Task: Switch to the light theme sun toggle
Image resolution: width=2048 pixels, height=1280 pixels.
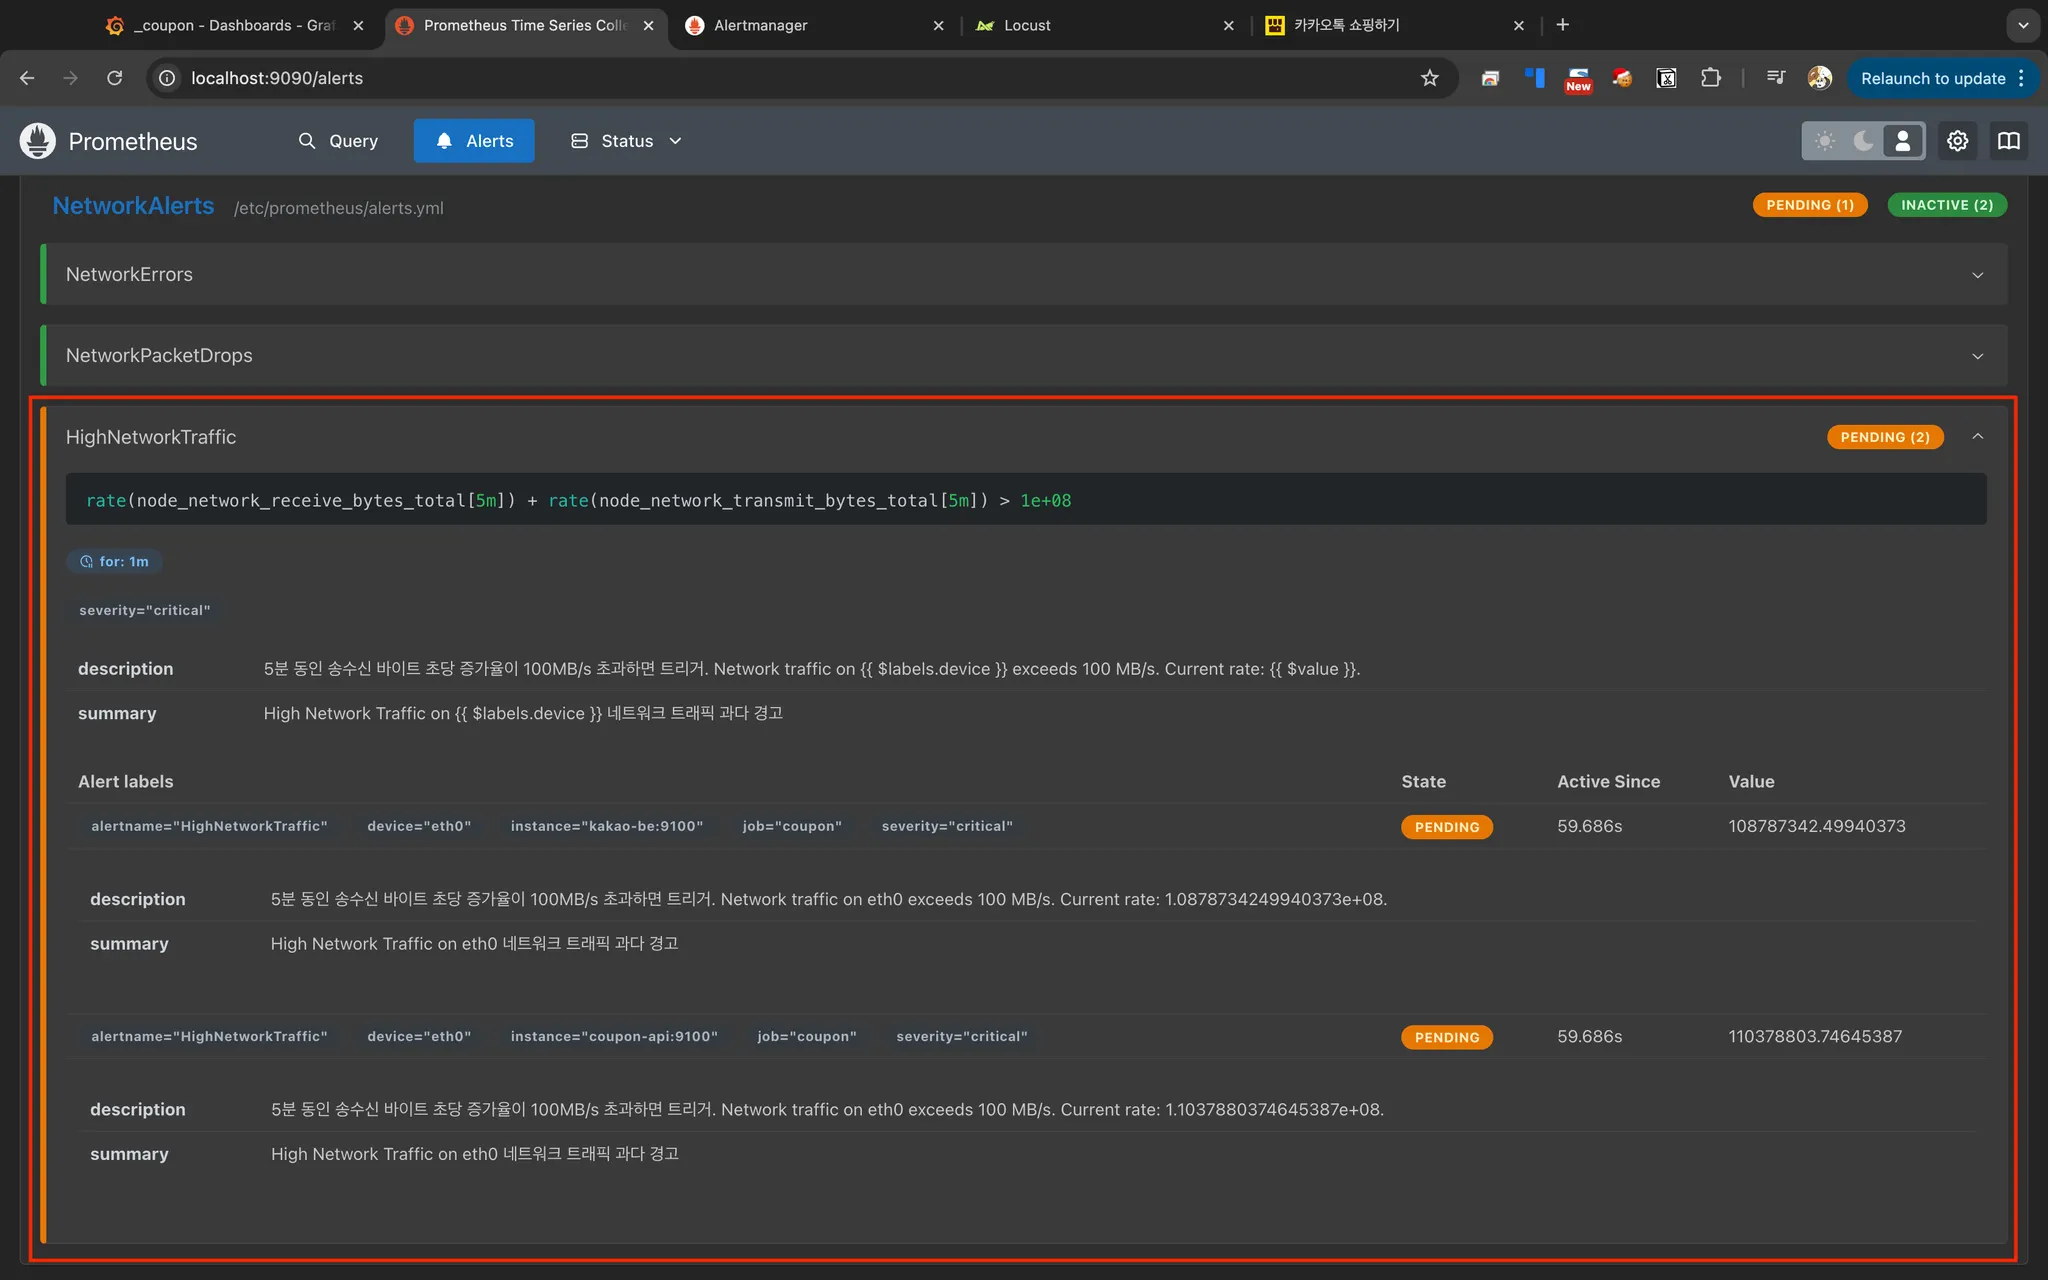Action: 1824,141
